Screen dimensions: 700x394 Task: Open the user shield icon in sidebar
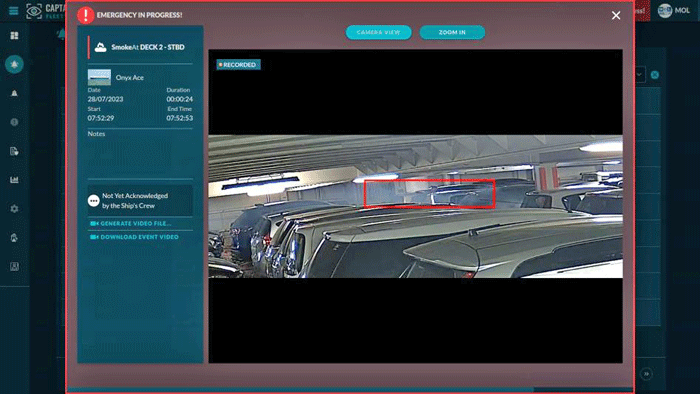pyautogui.click(x=14, y=238)
